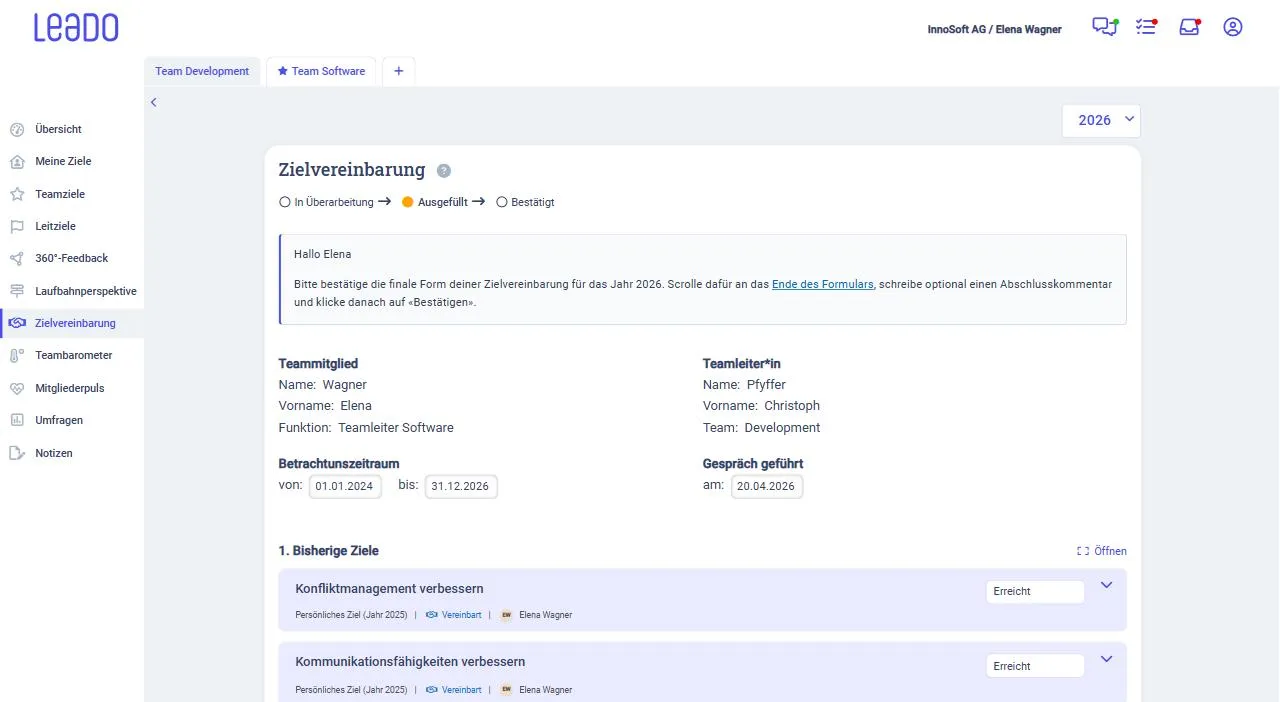Open the user profile icon
The image size is (1280, 702).
[x=1233, y=27]
